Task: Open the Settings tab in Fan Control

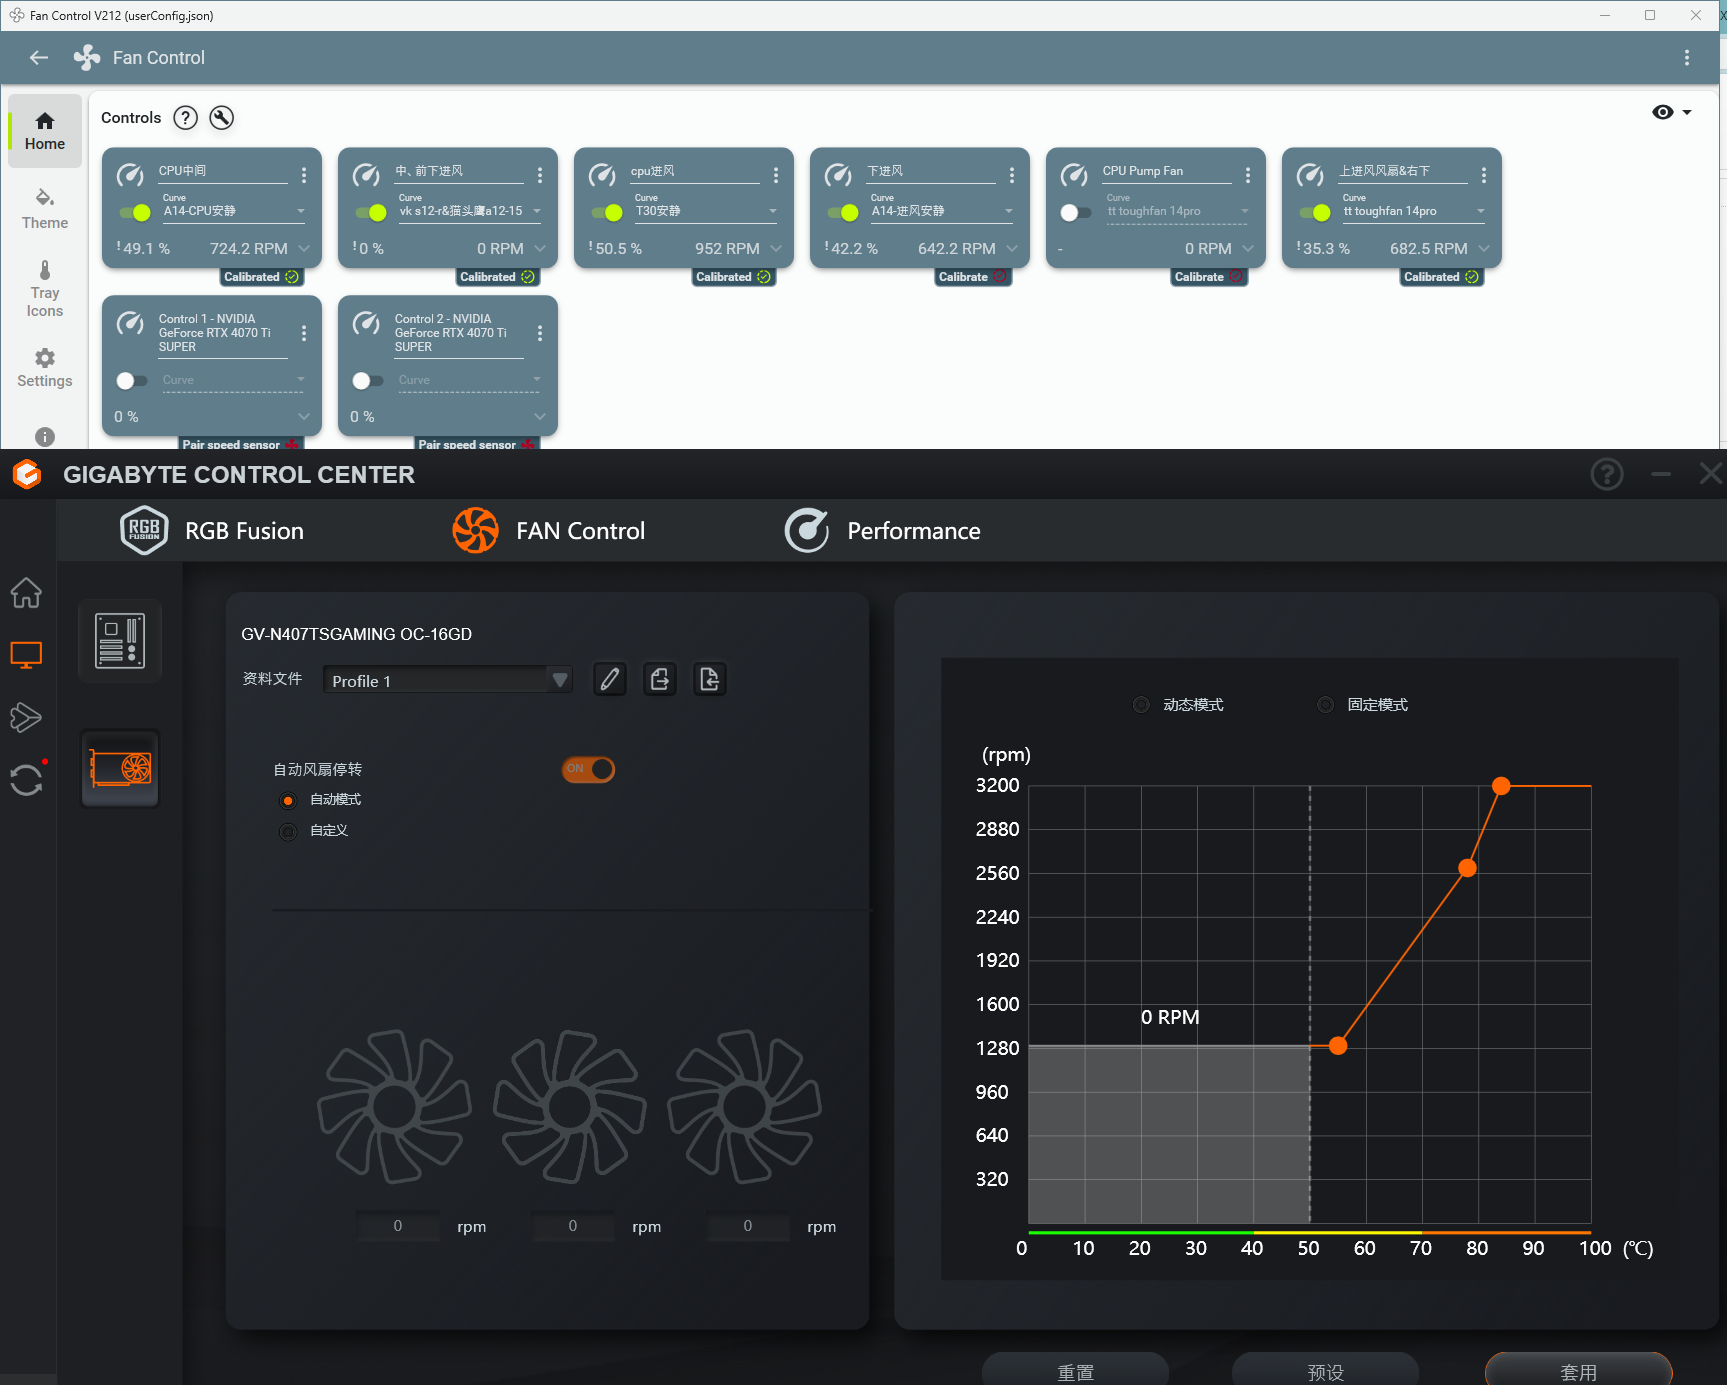Action: click(x=45, y=368)
